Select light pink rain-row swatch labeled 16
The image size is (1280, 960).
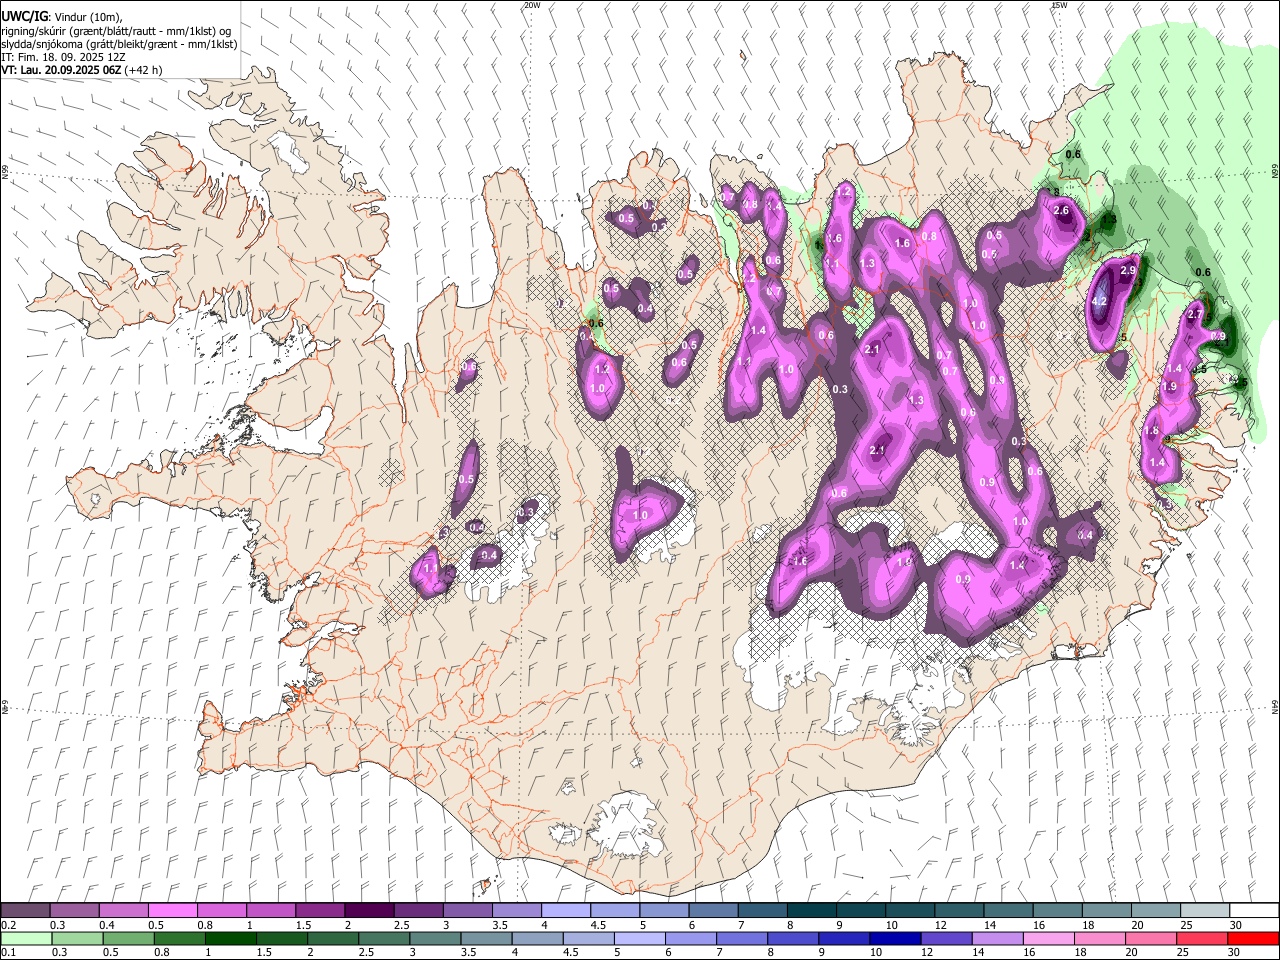(x=1049, y=938)
